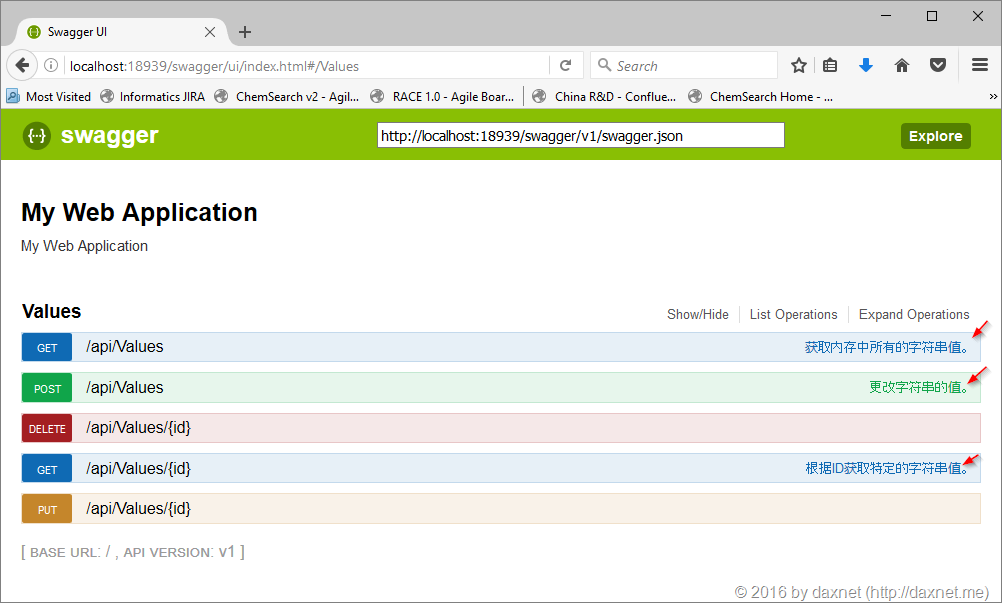Viewport: 1002px width, 603px height.
Task: Focus the browser Search field
Action: click(684, 65)
